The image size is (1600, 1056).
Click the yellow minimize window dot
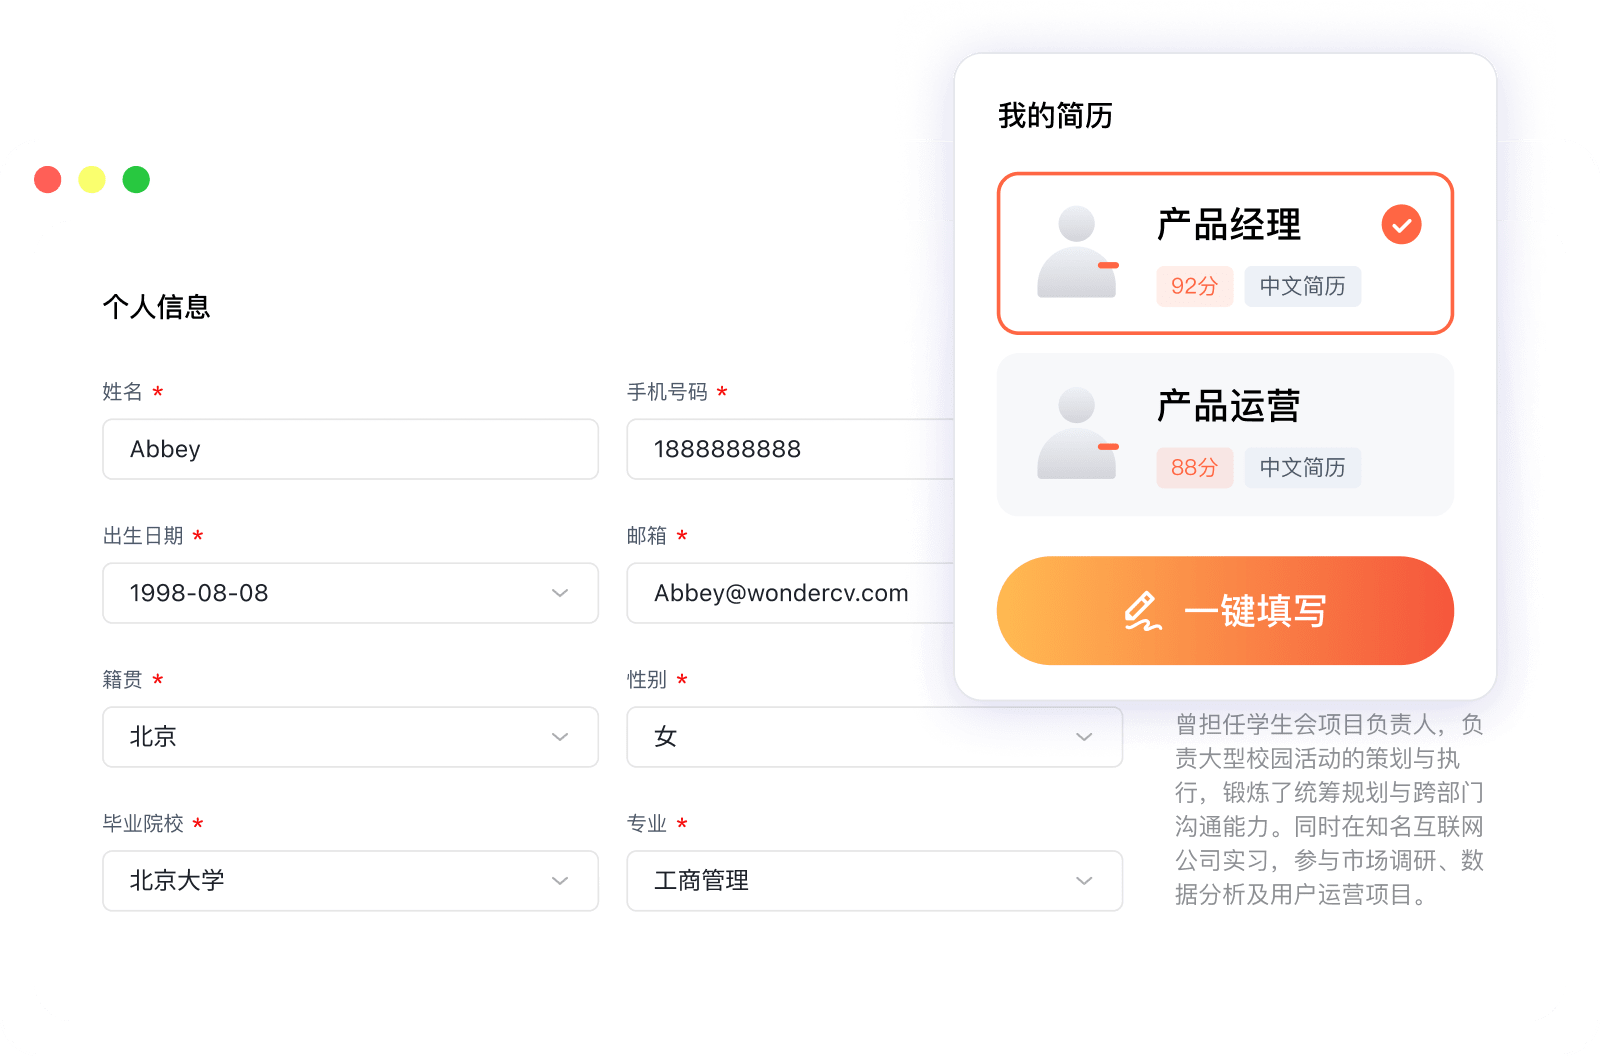pyautogui.click(x=92, y=180)
